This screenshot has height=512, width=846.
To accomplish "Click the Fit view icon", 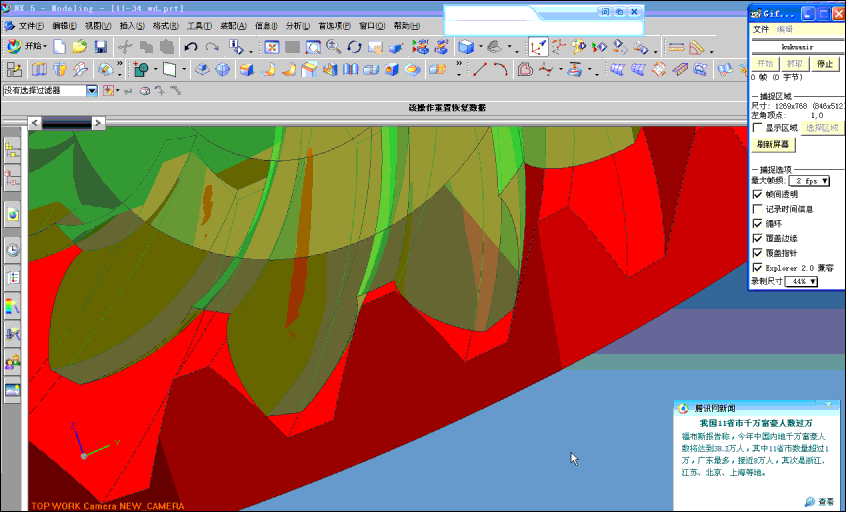I will pyautogui.click(x=272, y=47).
